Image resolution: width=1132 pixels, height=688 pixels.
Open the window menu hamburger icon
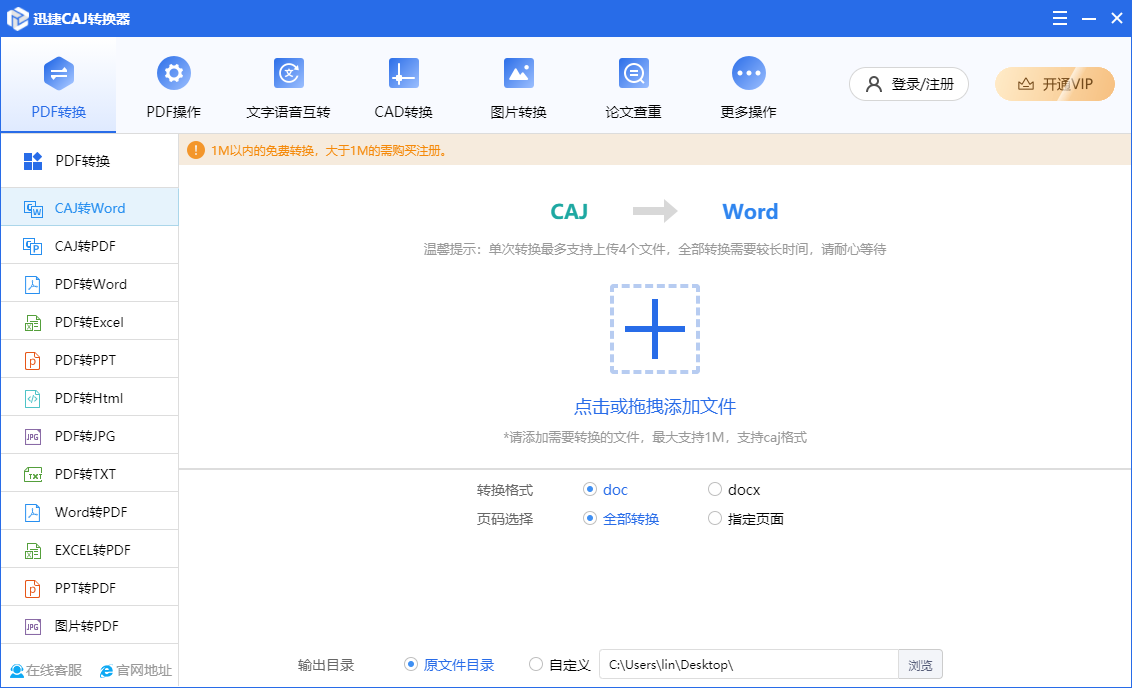point(1059,18)
